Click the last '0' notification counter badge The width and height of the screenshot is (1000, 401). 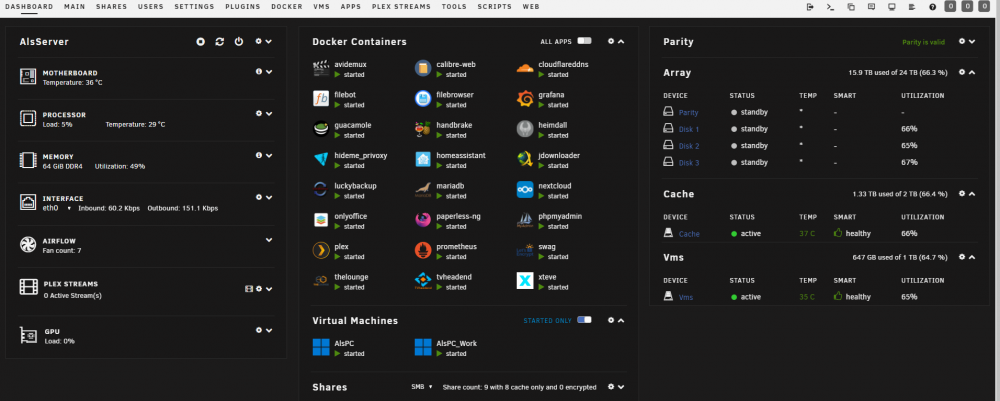(x=985, y=7)
